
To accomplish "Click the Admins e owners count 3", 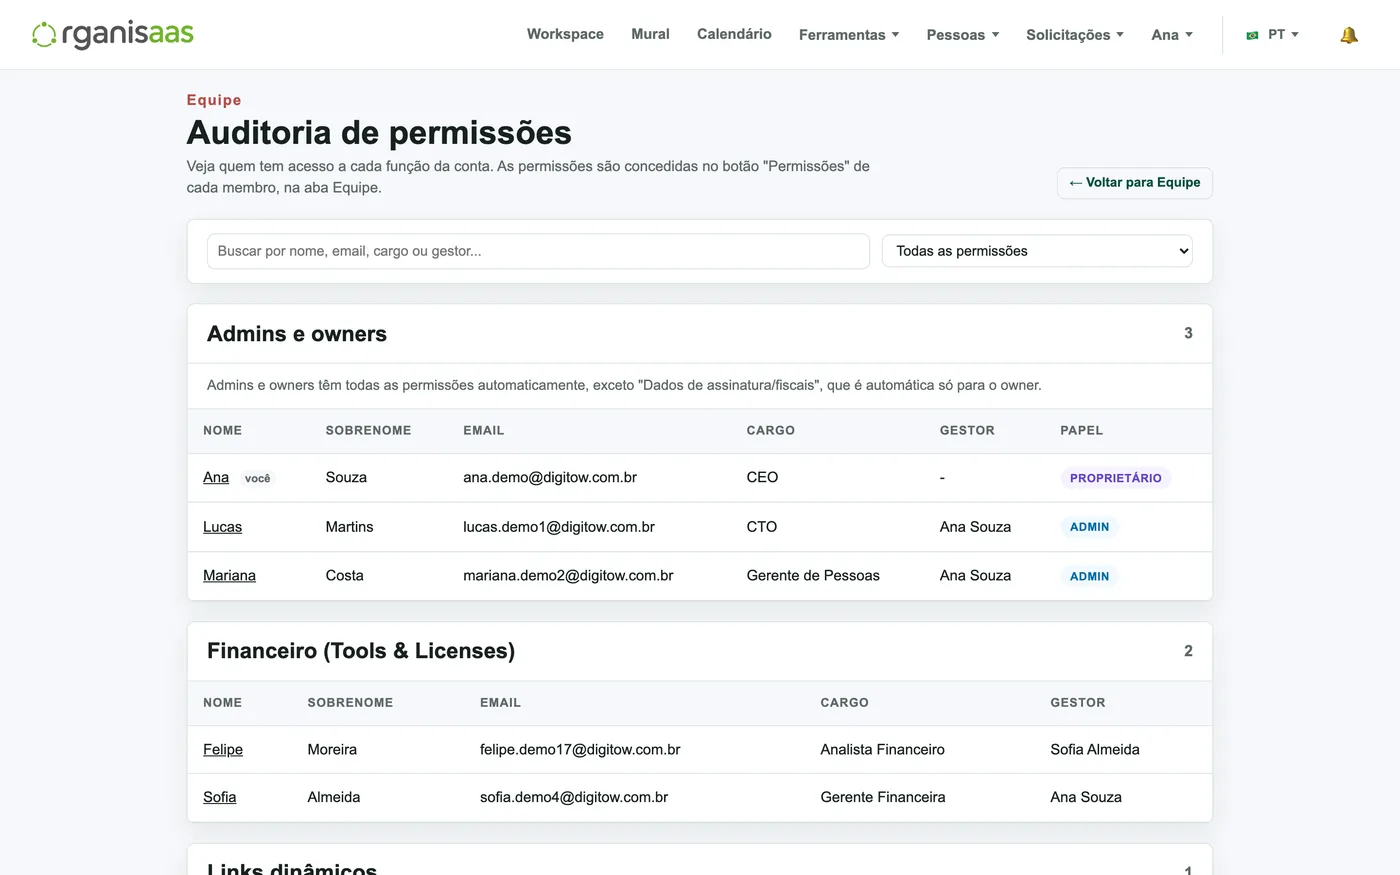I will pyautogui.click(x=1188, y=333).
